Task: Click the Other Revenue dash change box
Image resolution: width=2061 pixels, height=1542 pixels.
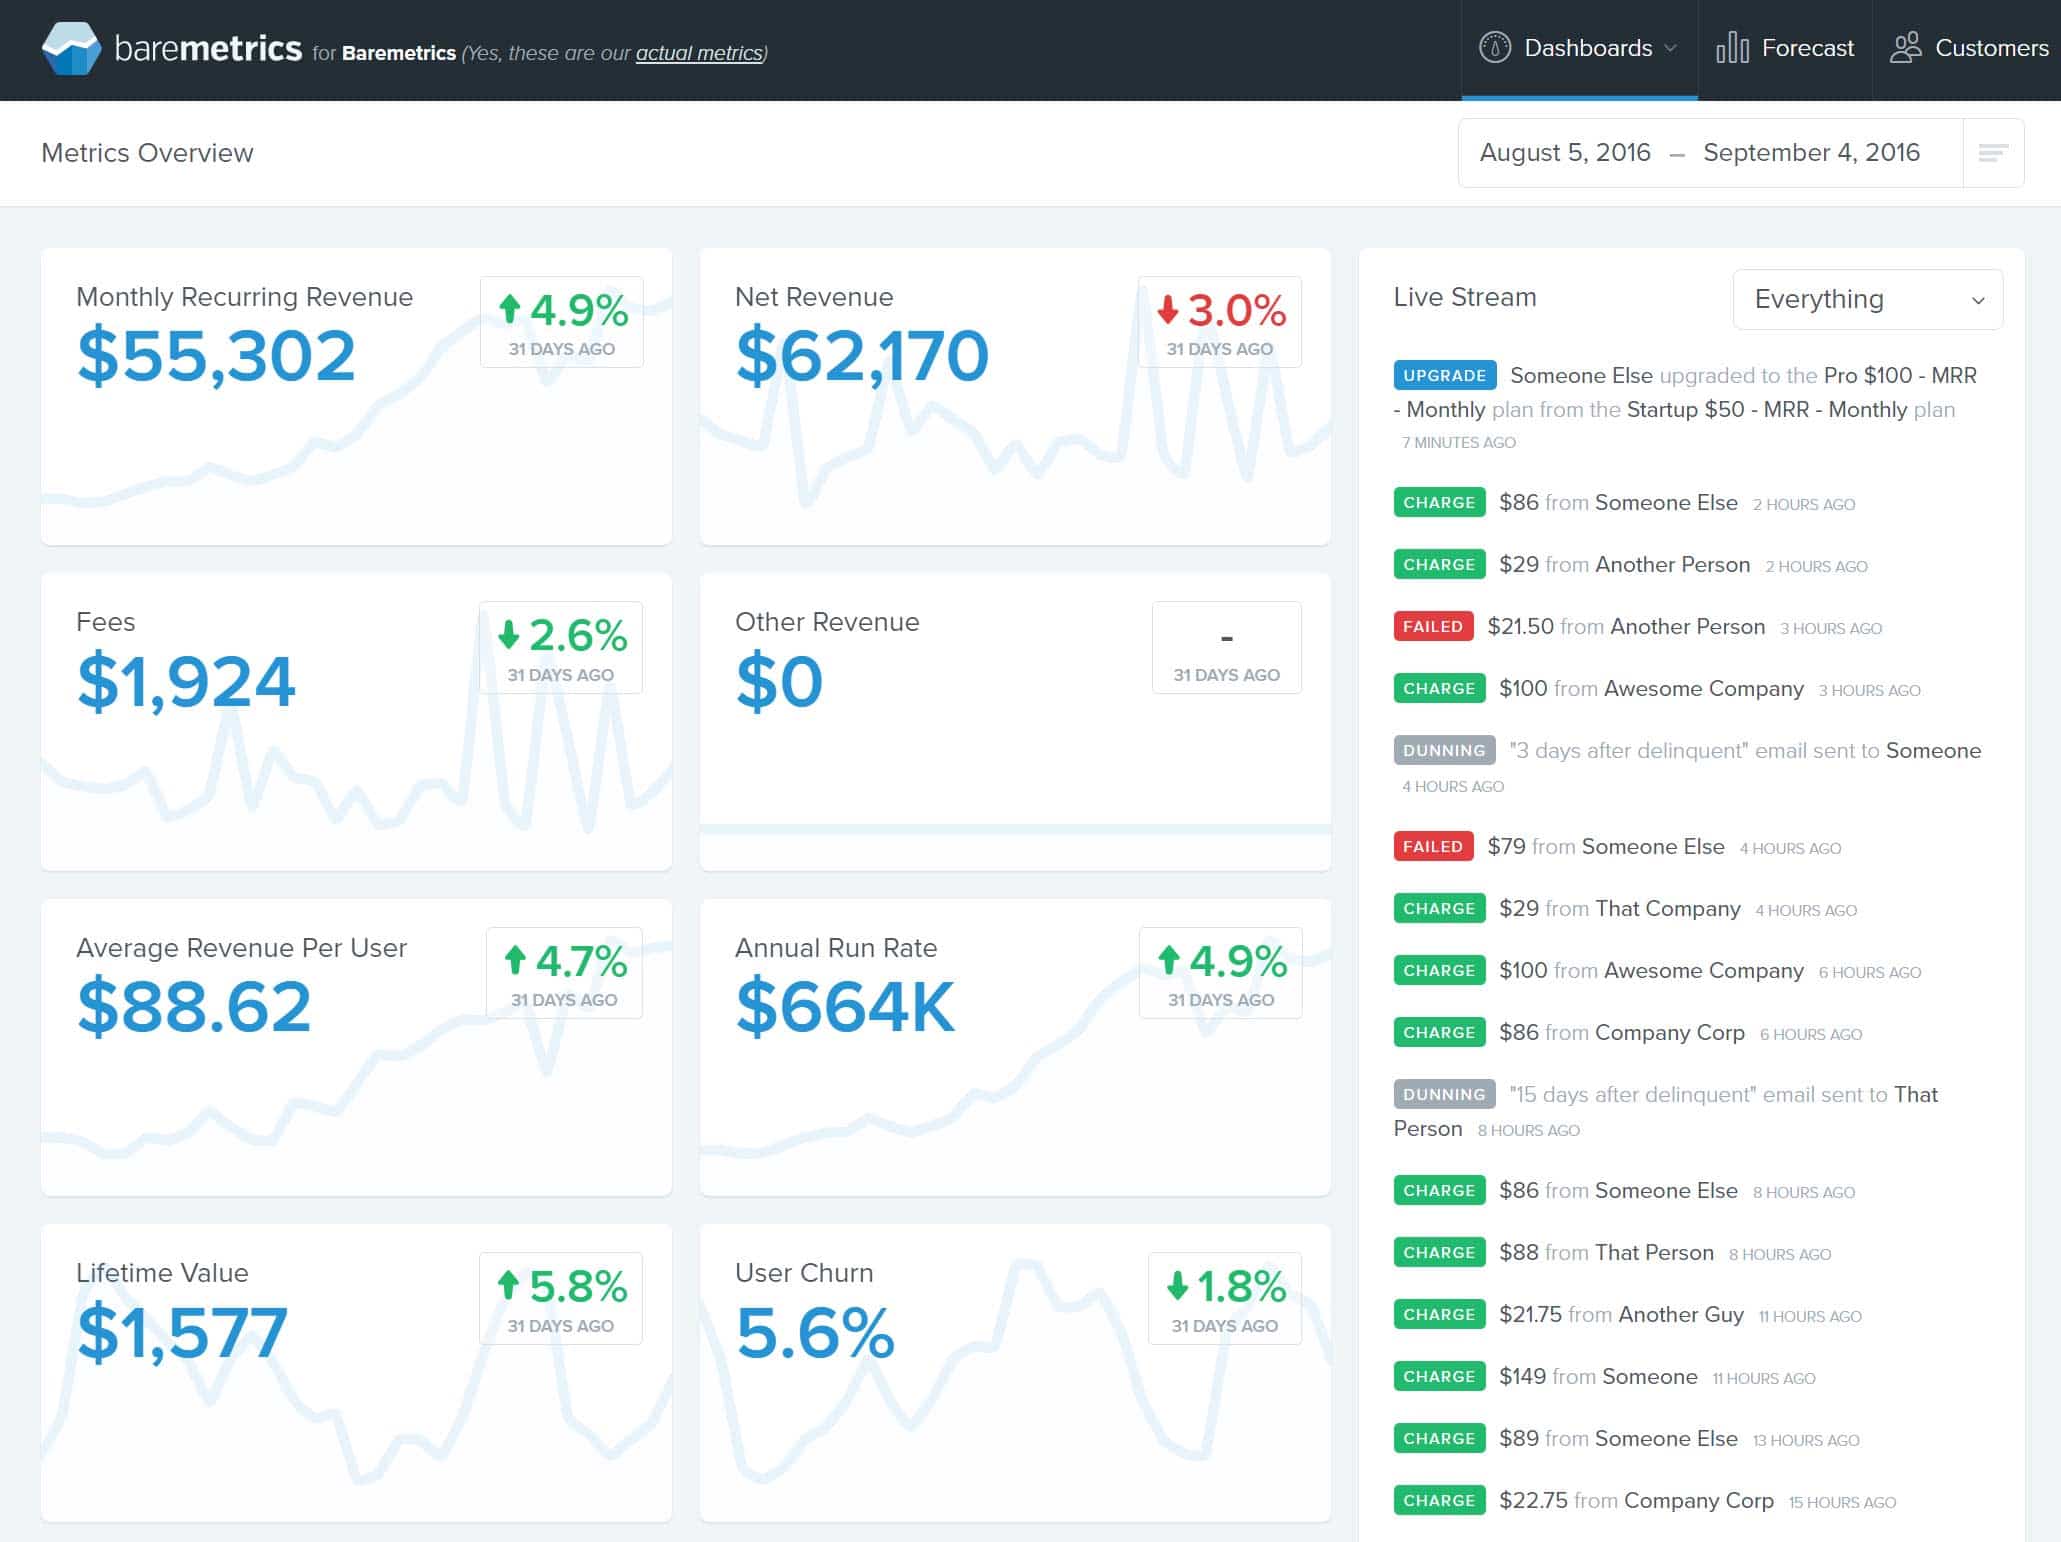Action: click(1226, 647)
